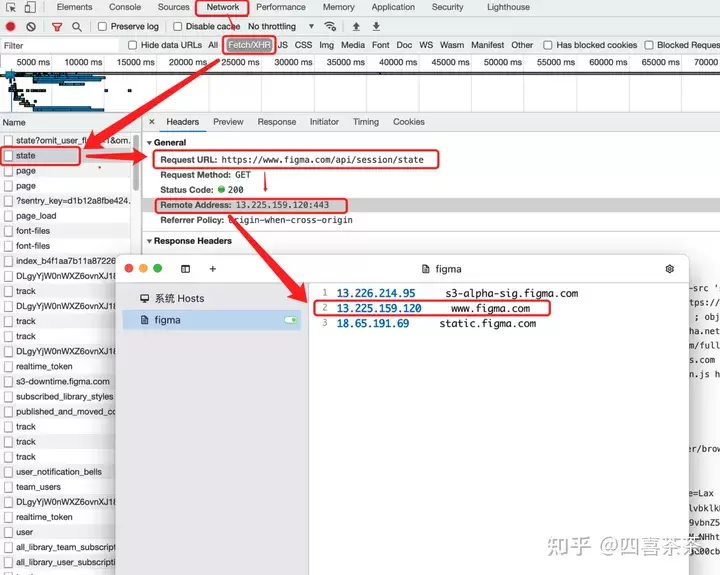The height and width of the screenshot is (575, 720).
Task: Show the Headers tab
Action: pyautogui.click(x=183, y=122)
